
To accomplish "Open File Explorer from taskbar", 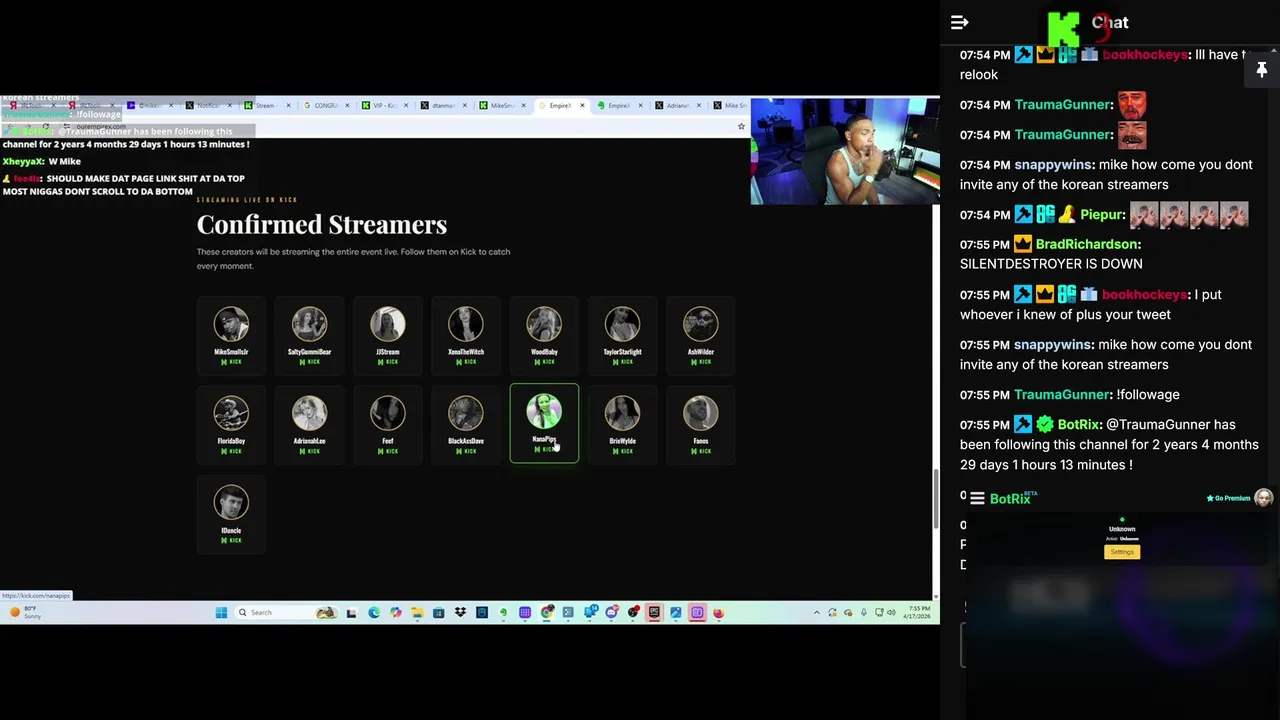I will pos(417,612).
